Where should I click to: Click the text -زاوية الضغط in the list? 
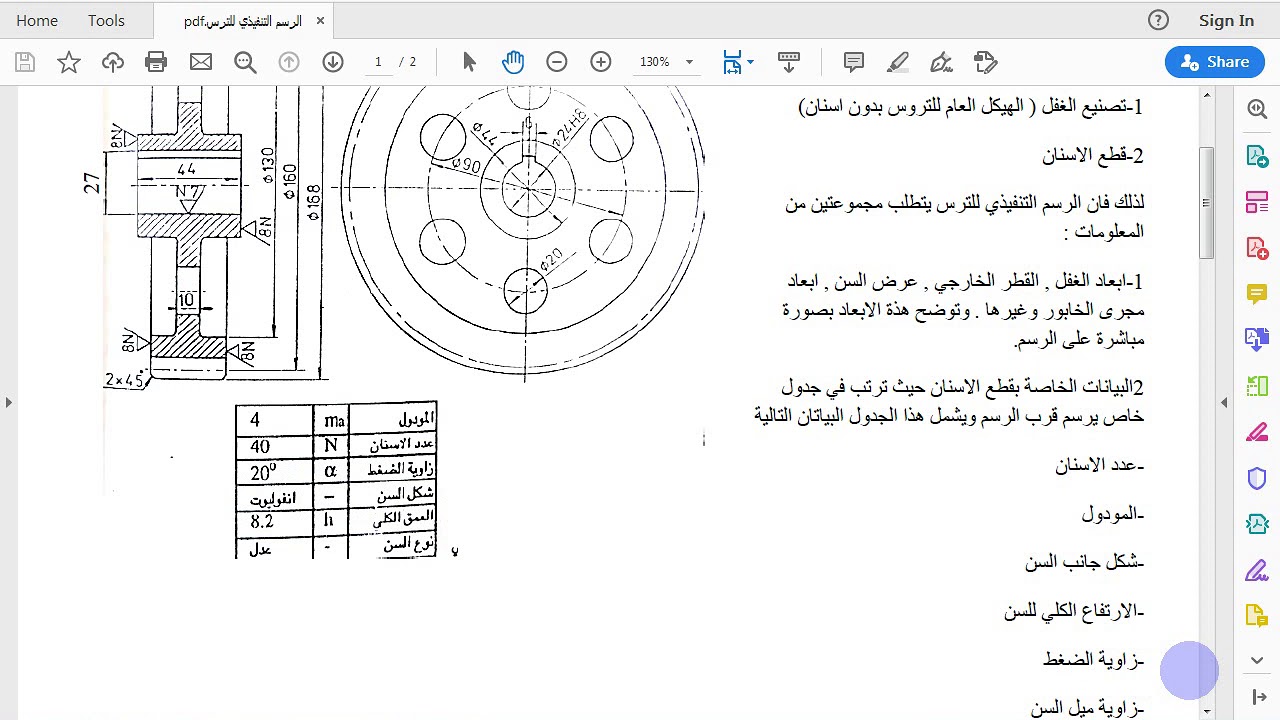pyautogui.click(x=1093, y=659)
